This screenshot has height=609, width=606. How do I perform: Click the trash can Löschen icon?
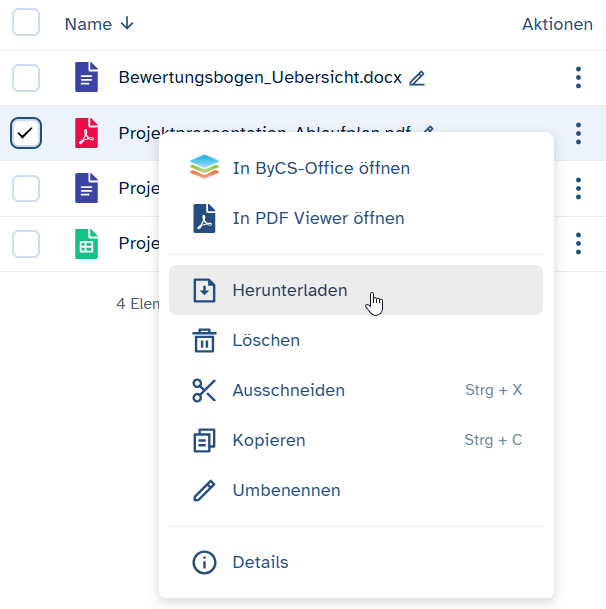tap(204, 341)
